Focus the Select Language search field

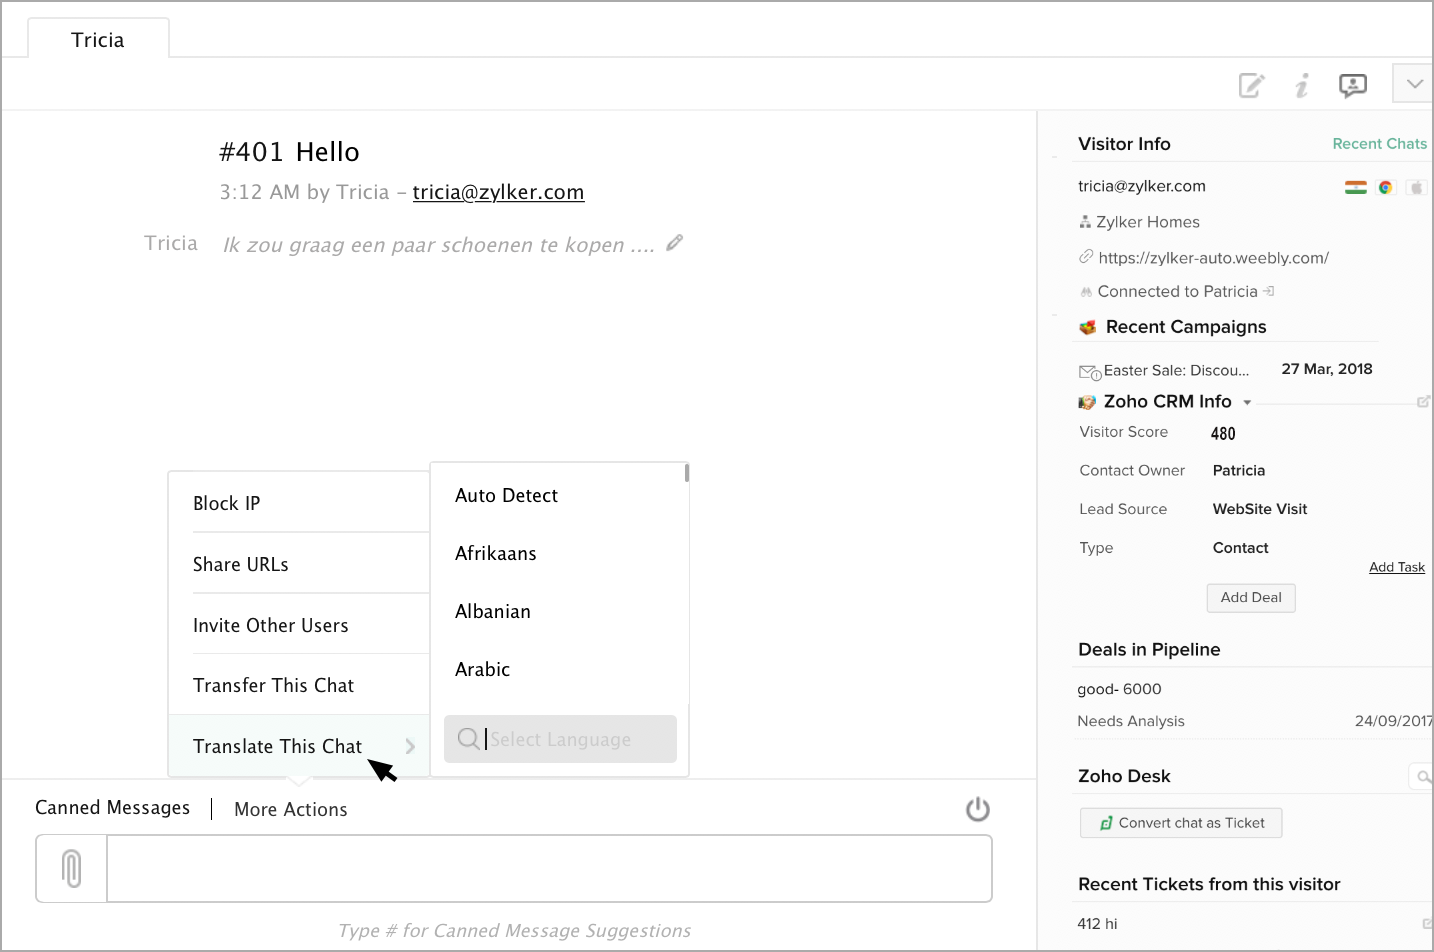(560, 739)
